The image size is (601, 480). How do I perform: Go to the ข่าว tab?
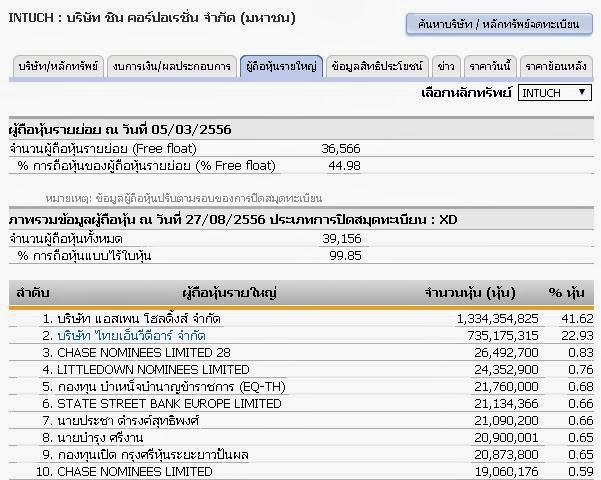(446, 67)
